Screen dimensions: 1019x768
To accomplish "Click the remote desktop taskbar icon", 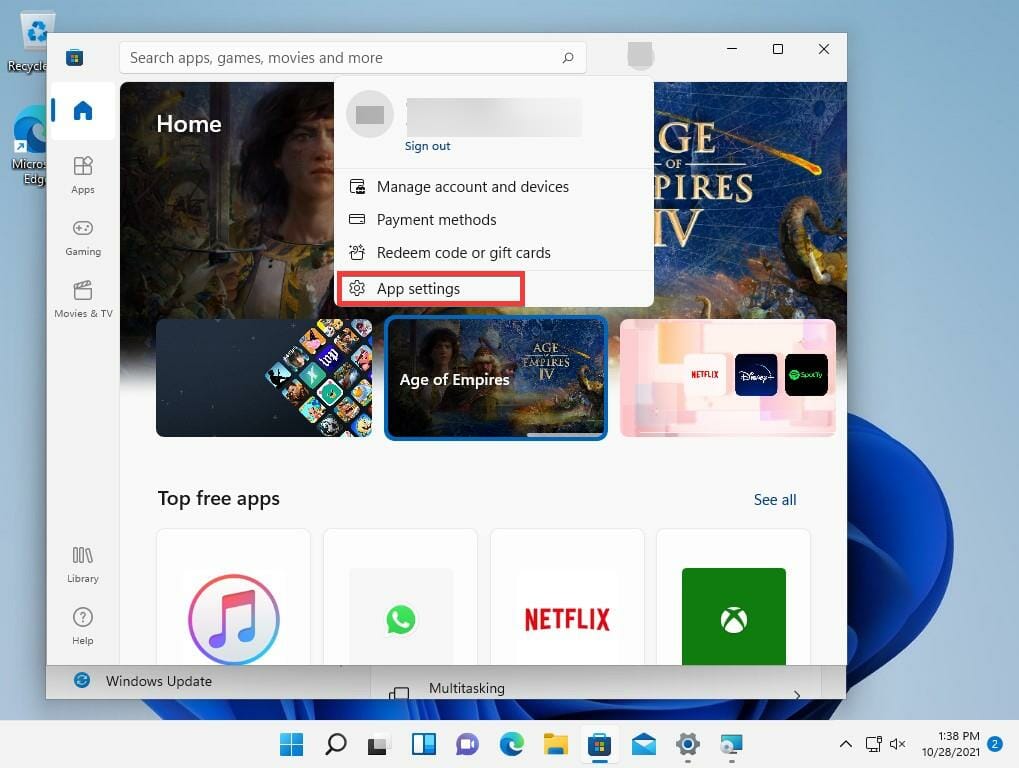I will [x=732, y=744].
